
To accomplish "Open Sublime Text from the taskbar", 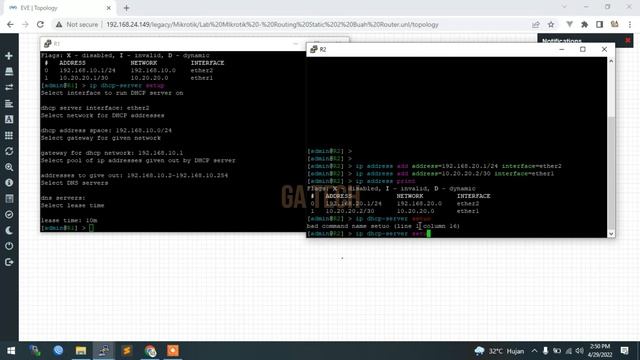I will click(x=127, y=351).
